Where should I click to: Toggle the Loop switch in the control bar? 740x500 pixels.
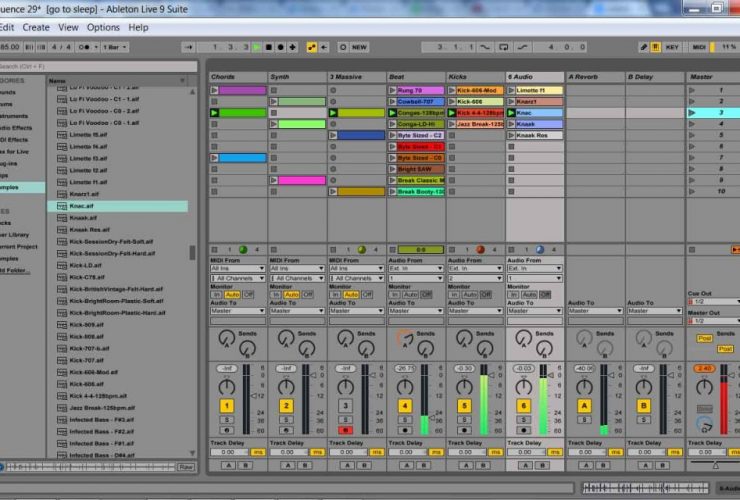(x=504, y=47)
